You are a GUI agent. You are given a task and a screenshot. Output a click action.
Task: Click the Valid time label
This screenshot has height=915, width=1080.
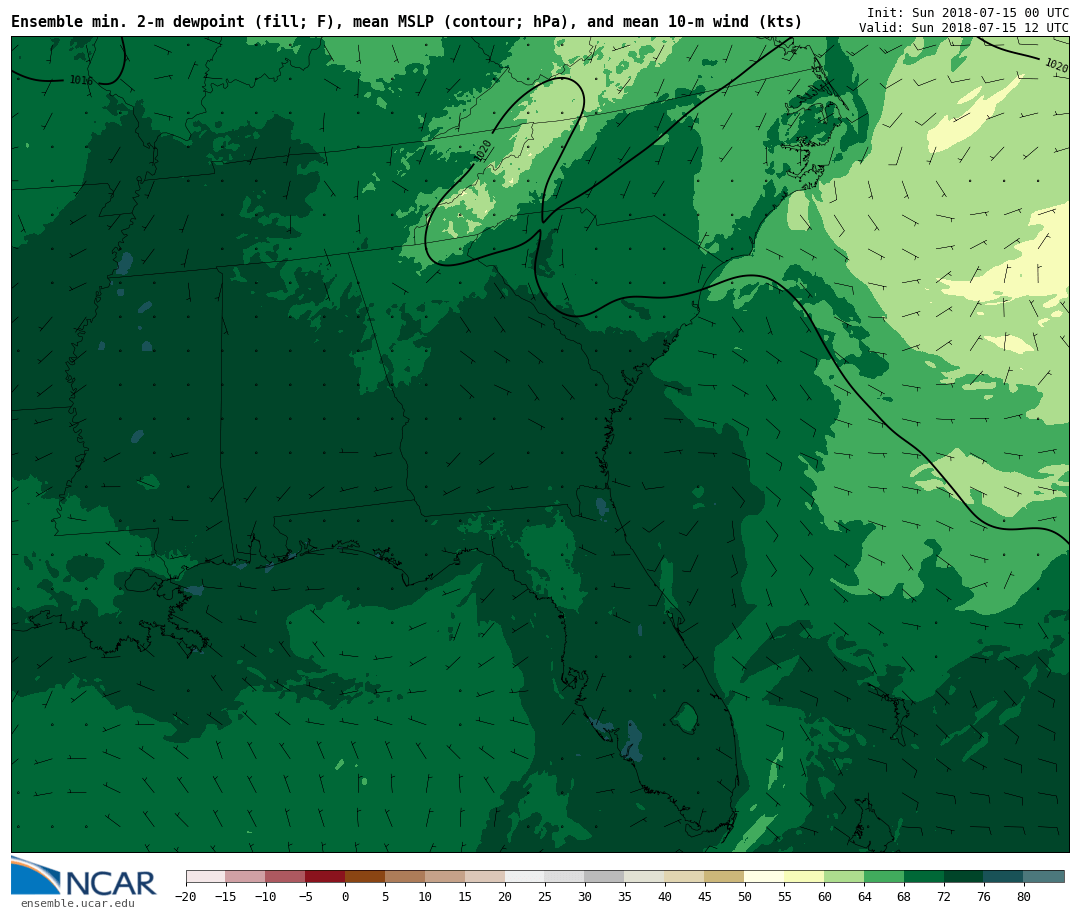point(963,28)
